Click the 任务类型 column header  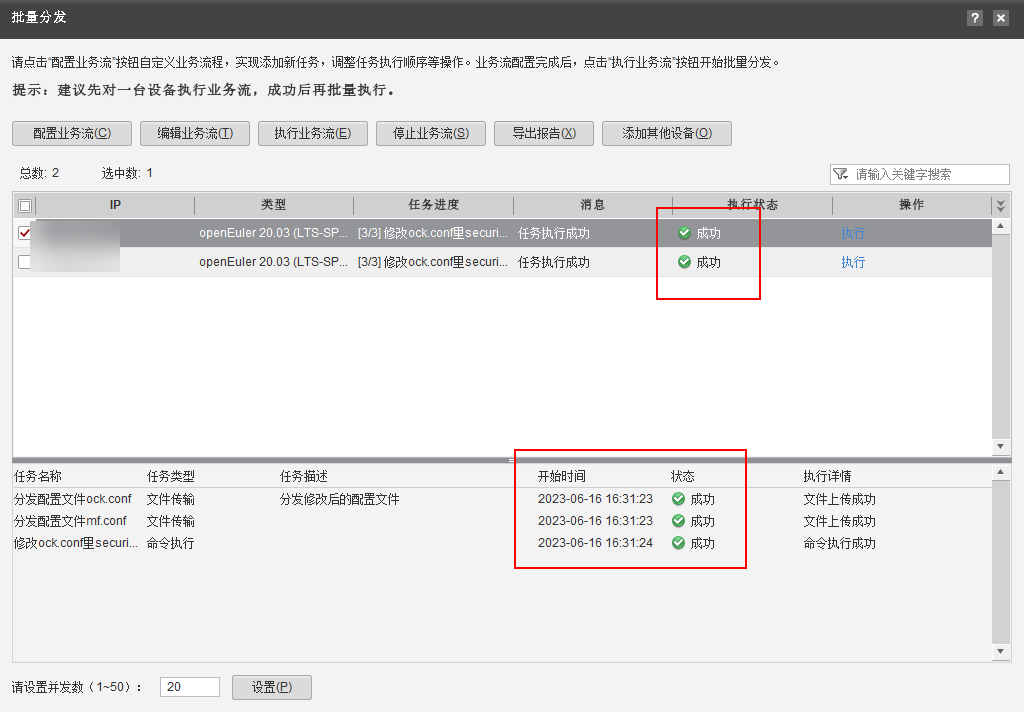pos(170,476)
